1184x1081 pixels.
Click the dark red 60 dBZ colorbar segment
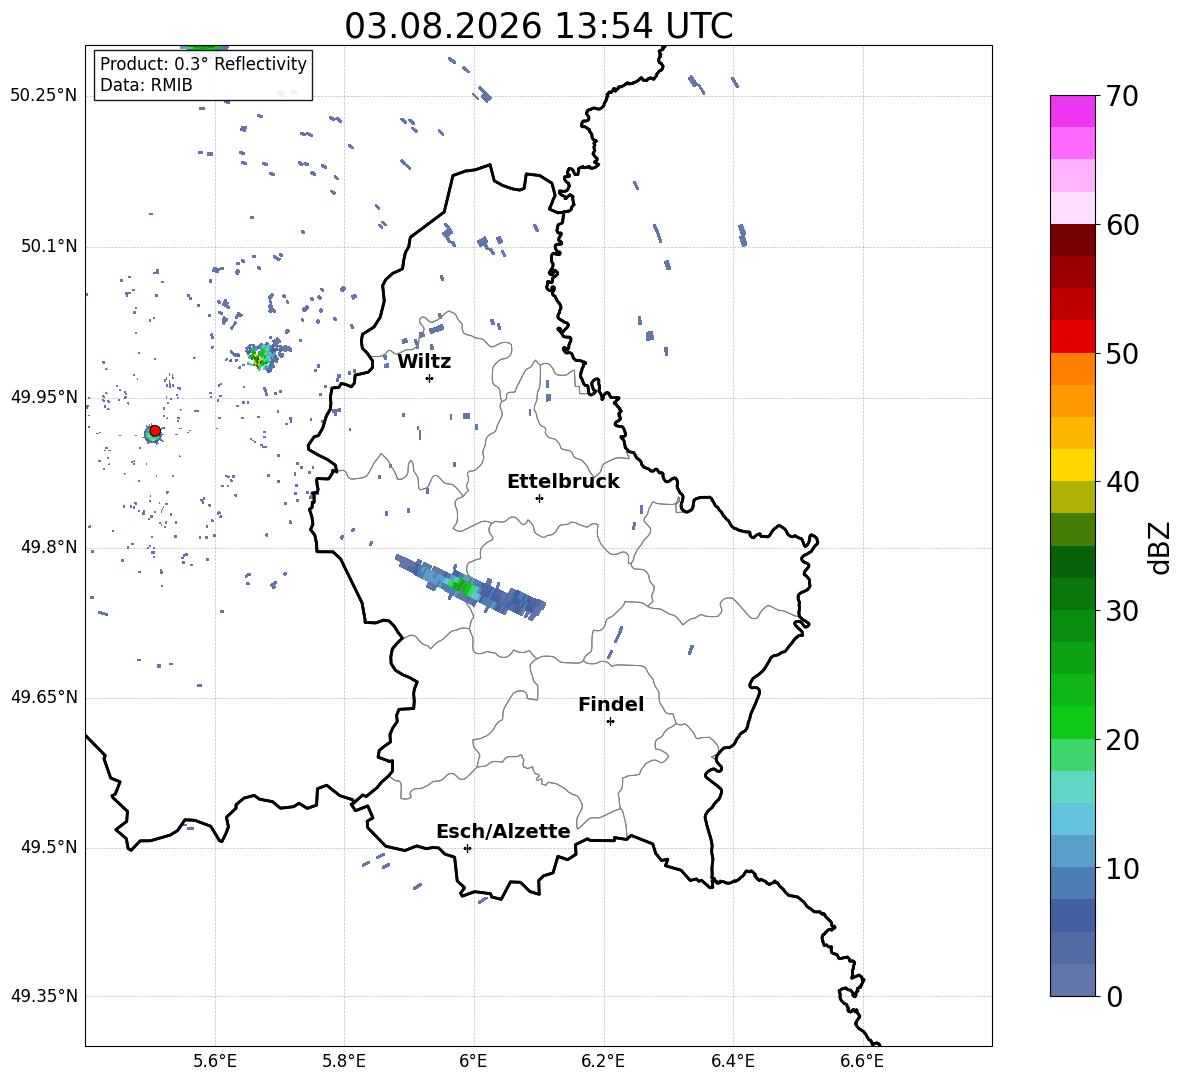(x=1072, y=240)
